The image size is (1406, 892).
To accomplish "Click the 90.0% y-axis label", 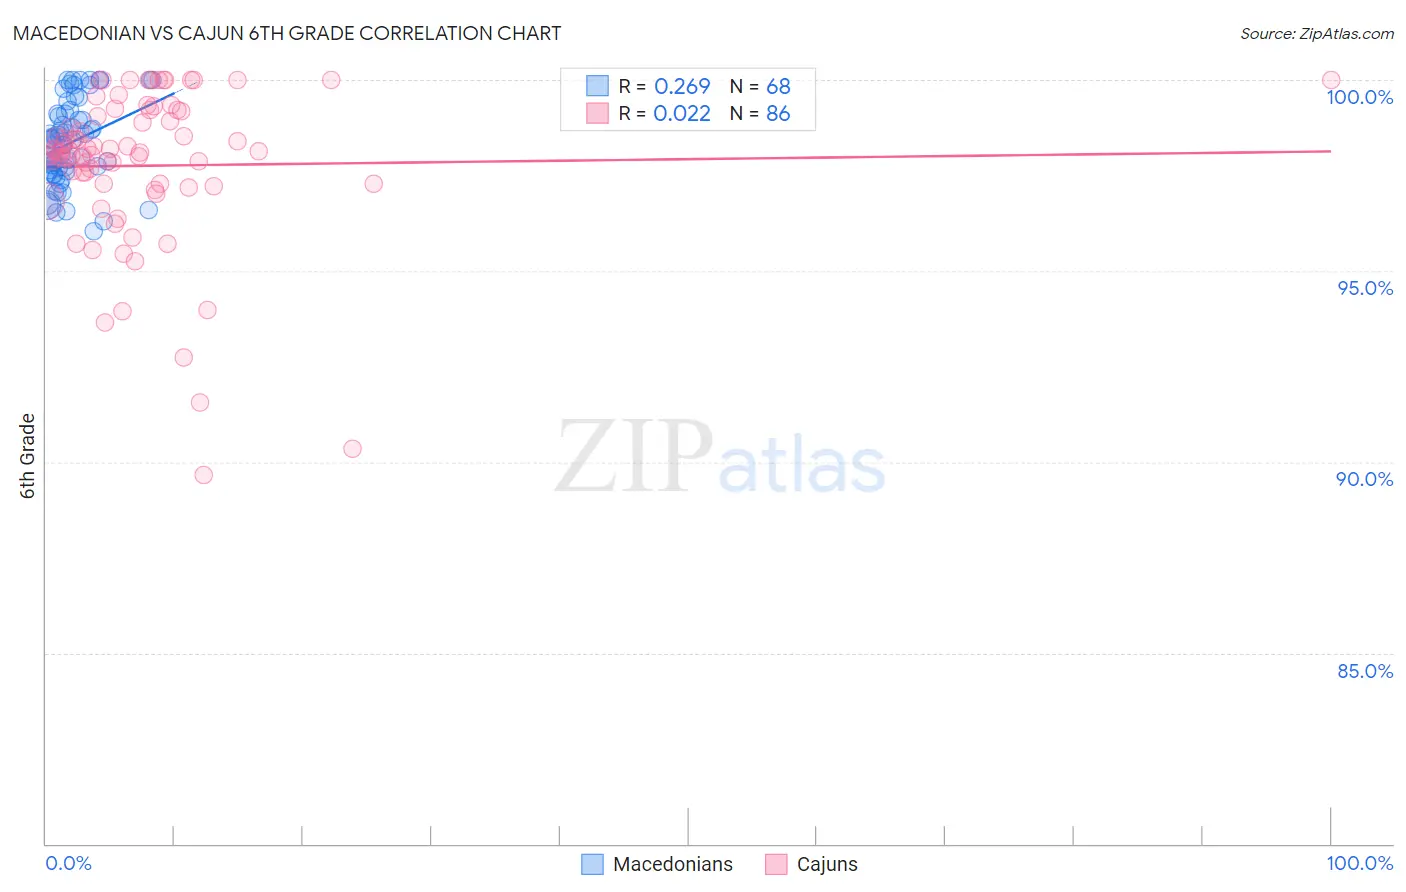I will [1365, 479].
